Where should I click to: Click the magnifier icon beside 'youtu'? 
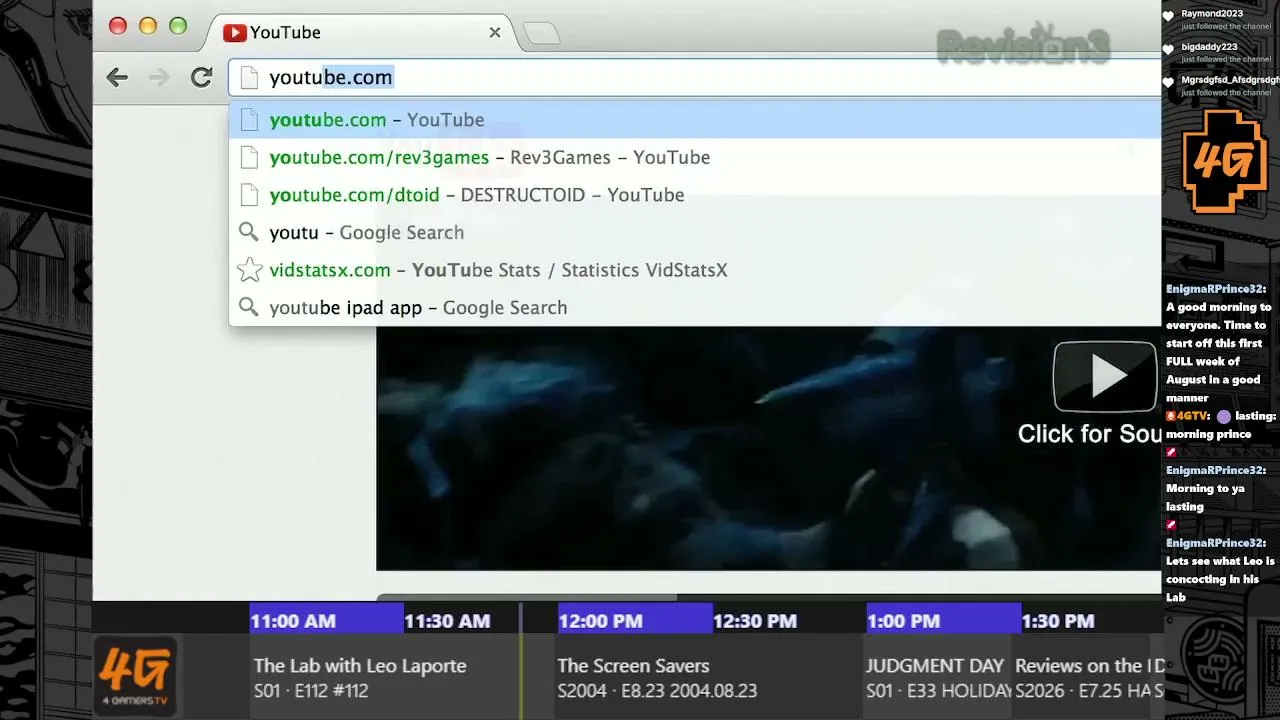[249, 232]
